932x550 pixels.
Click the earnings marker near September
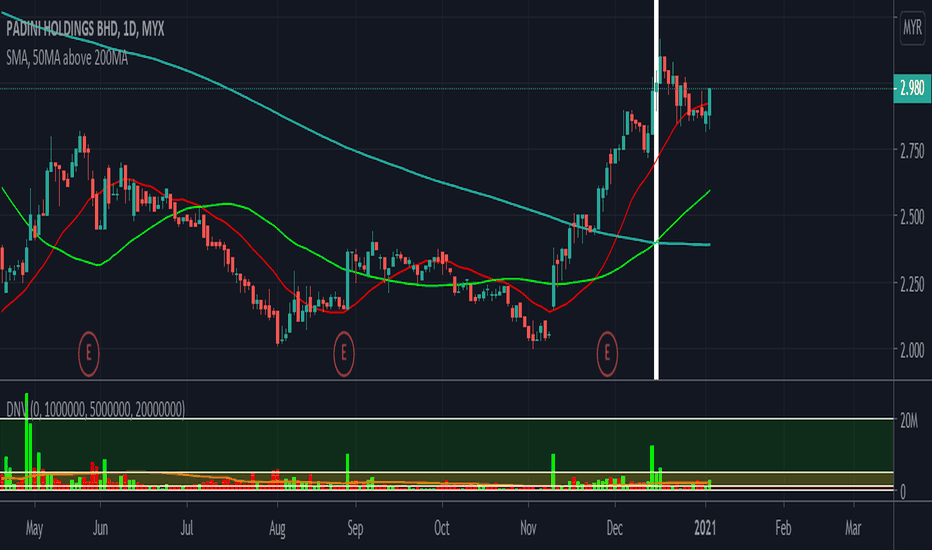coord(344,354)
